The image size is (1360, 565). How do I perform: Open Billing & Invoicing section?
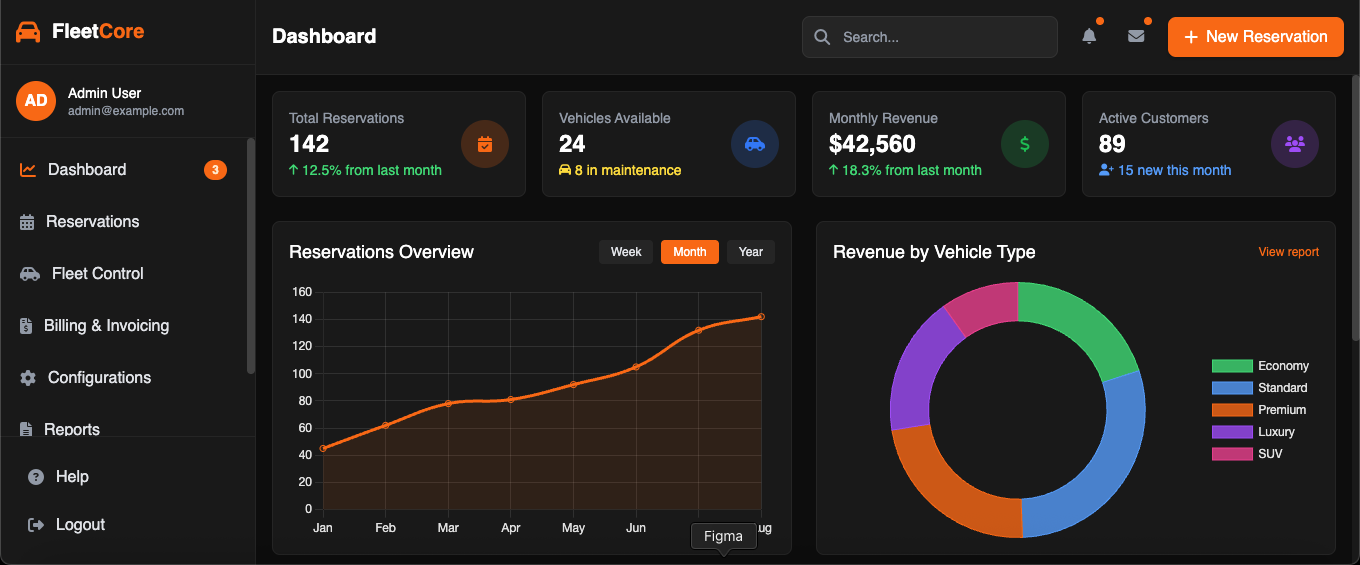pos(106,326)
